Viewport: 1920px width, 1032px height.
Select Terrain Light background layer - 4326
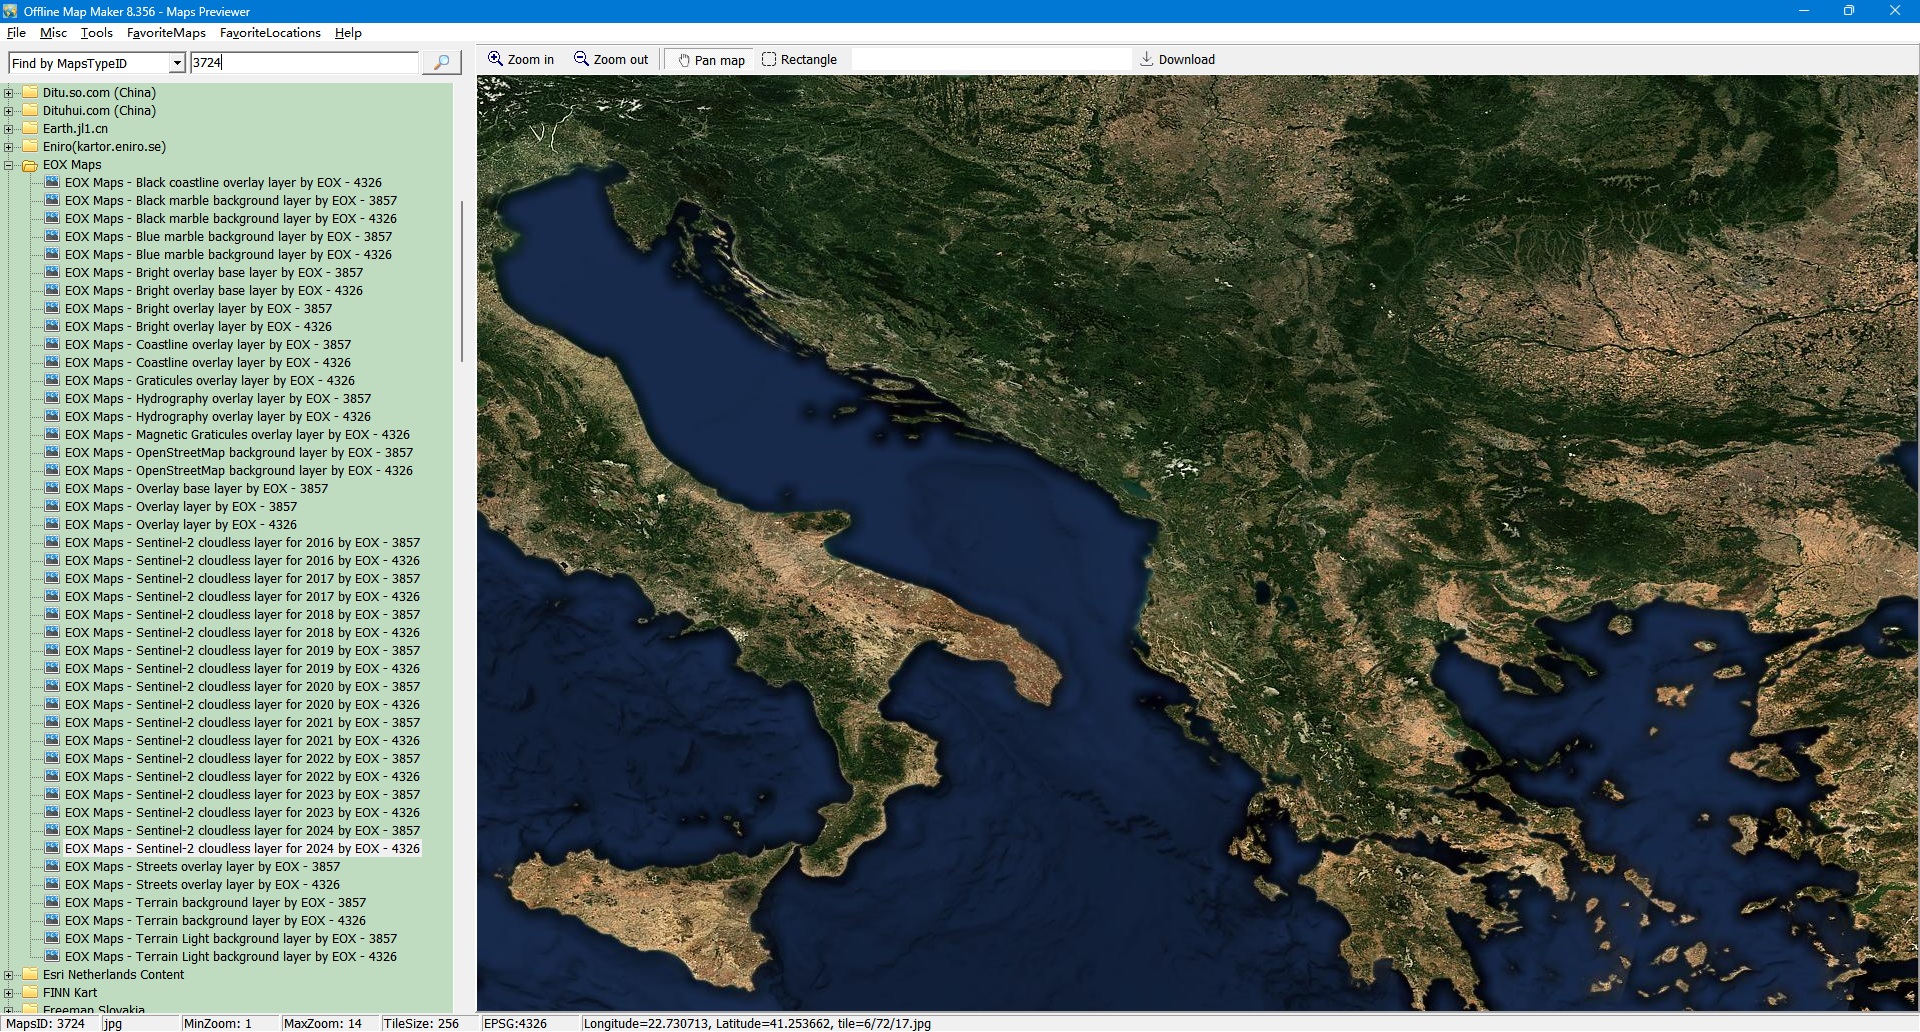tap(230, 957)
